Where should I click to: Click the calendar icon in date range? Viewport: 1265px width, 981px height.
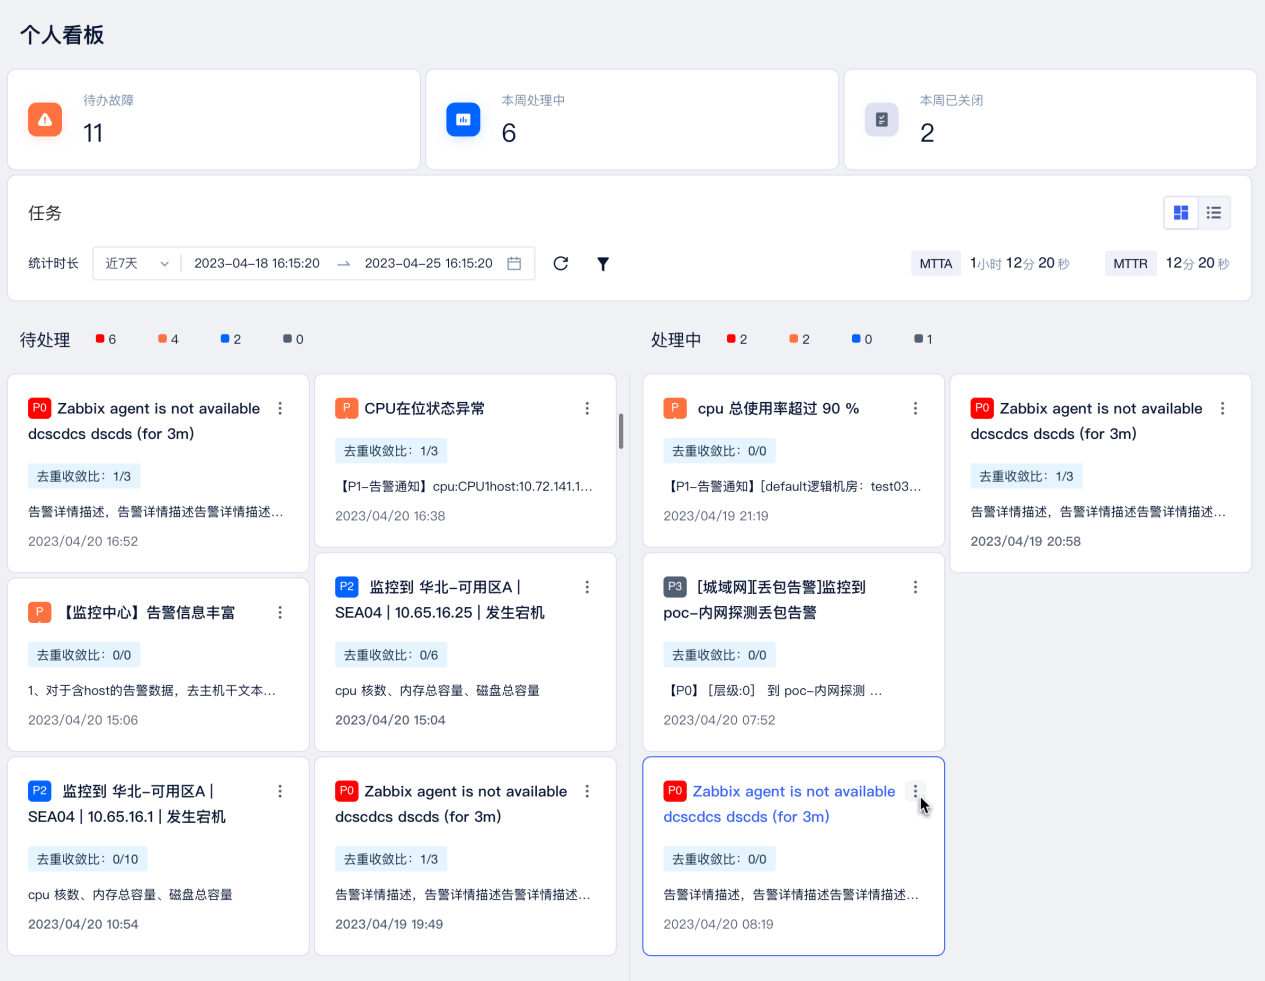point(514,263)
